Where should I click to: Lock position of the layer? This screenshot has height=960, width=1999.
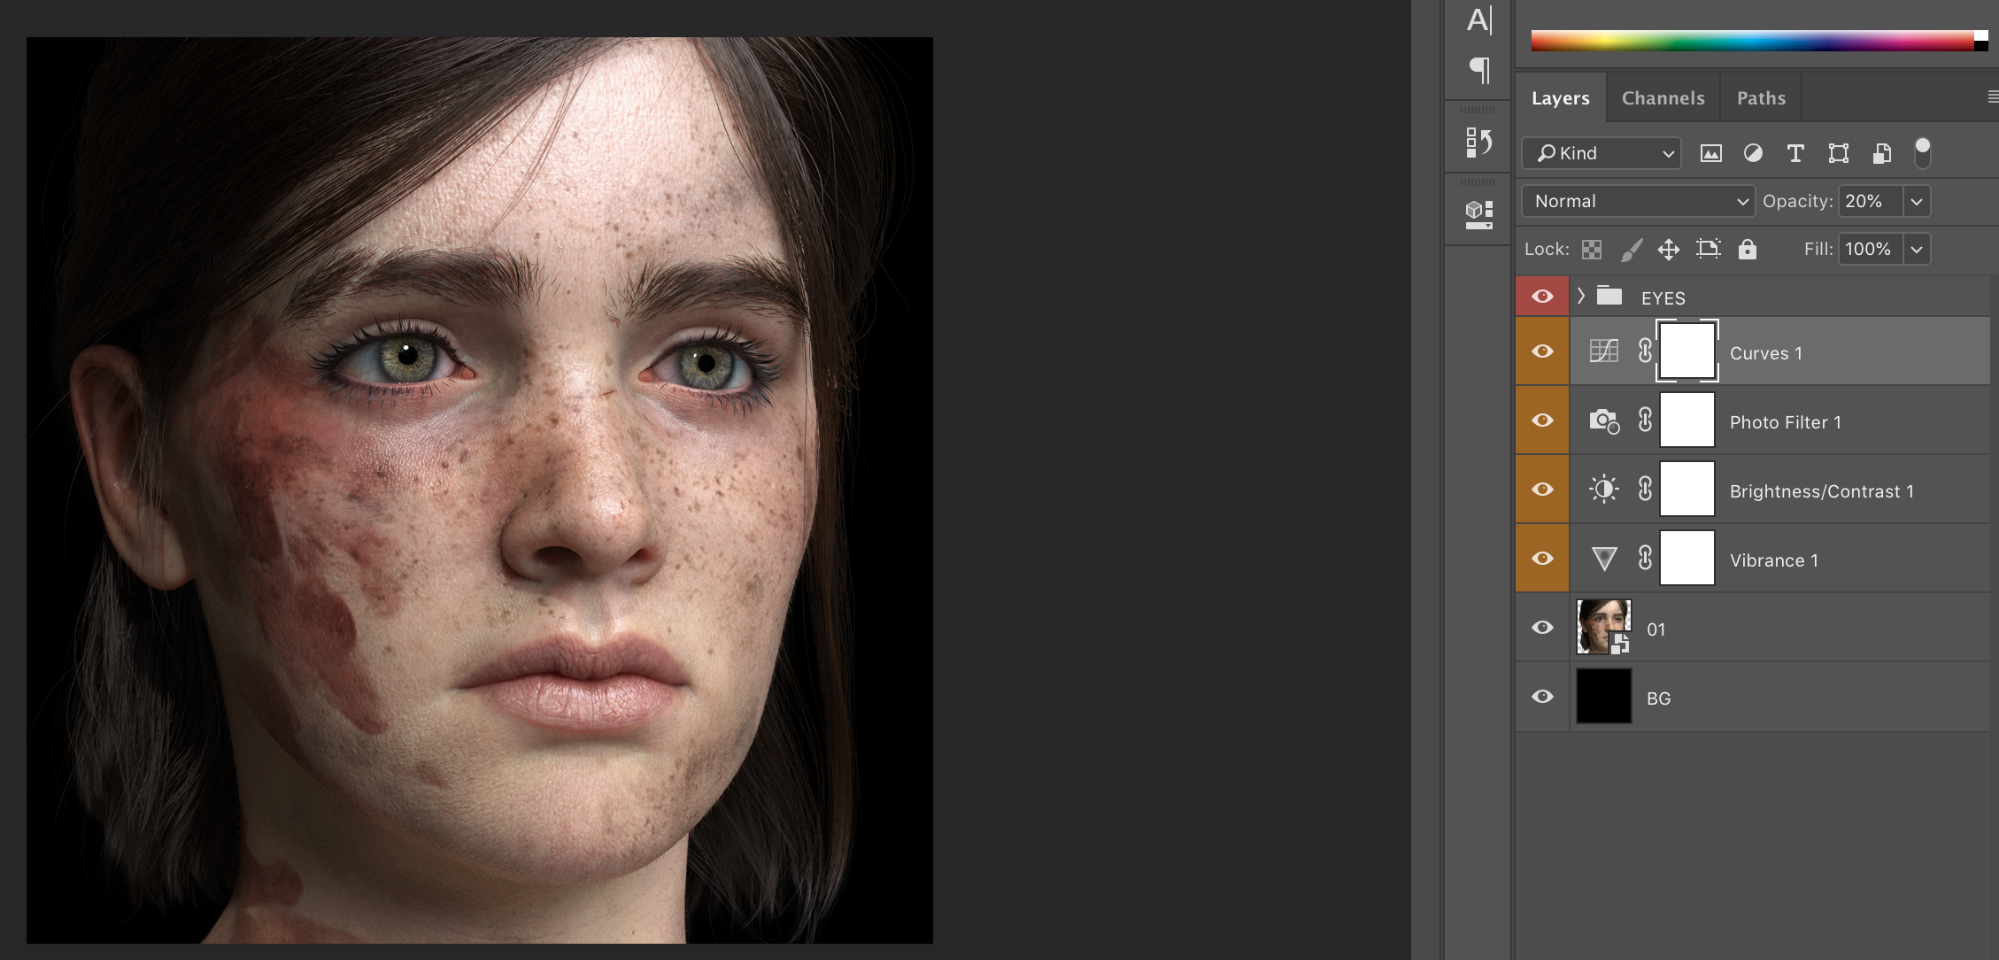point(1668,249)
